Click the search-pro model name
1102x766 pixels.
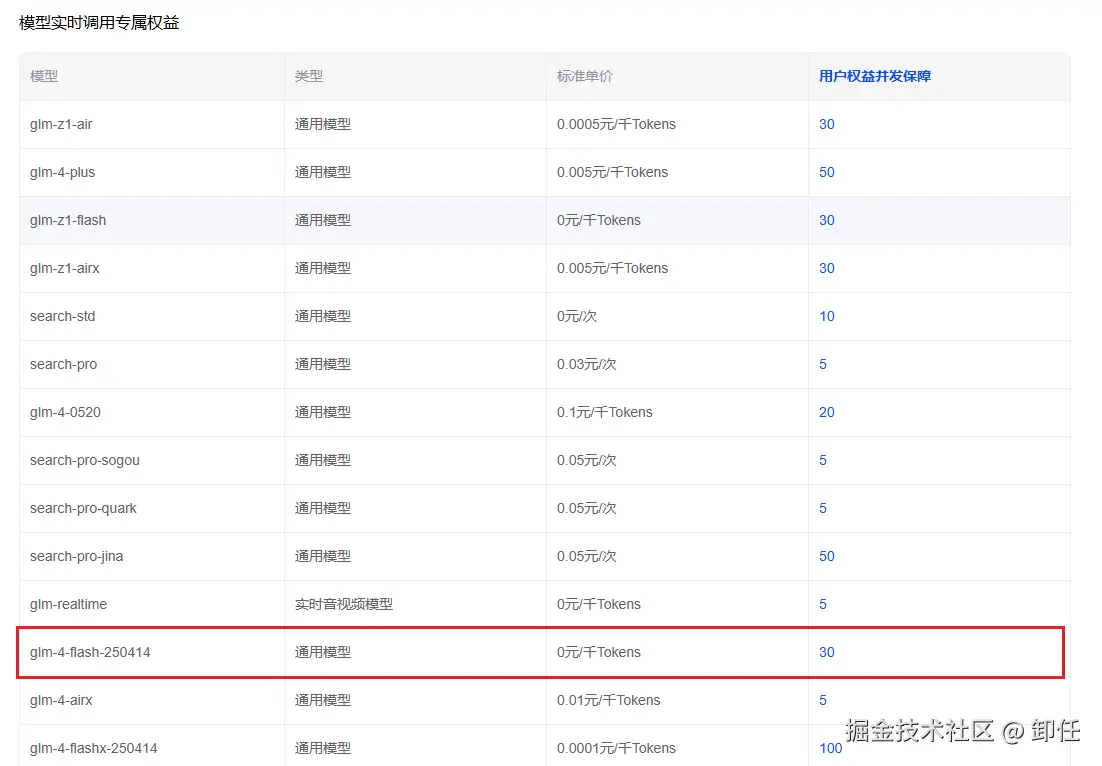coord(63,364)
